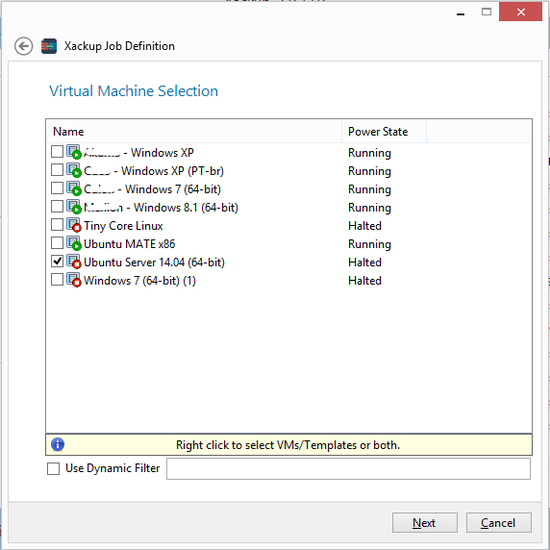Tick the Tiny Core Linux checkbox

57,224
